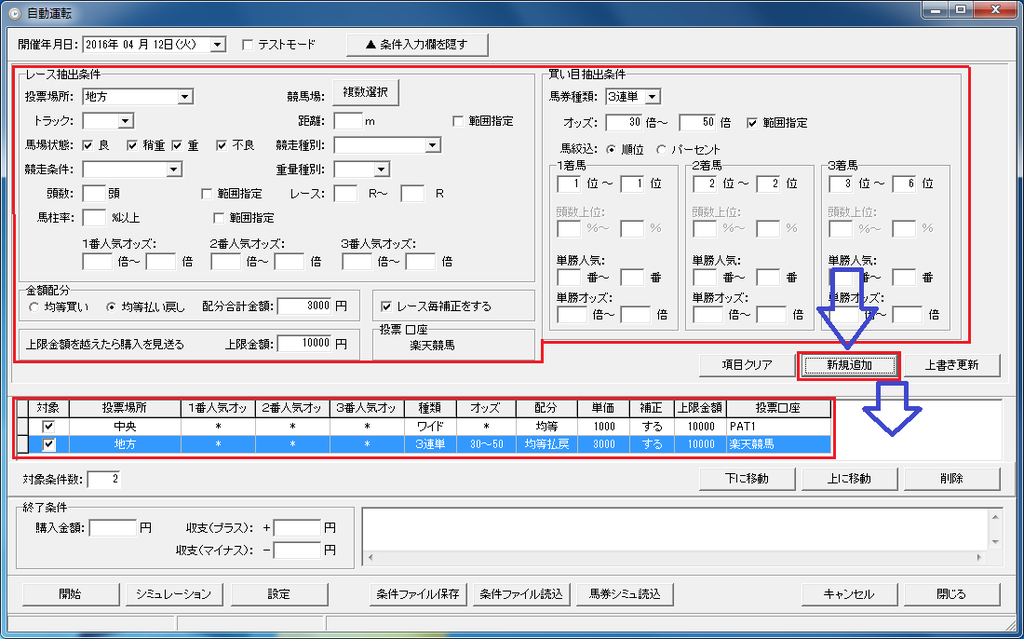Image resolution: width=1024 pixels, height=639 pixels.
Task: Click the オッズ minimum field showing 30
Action: coord(624,123)
